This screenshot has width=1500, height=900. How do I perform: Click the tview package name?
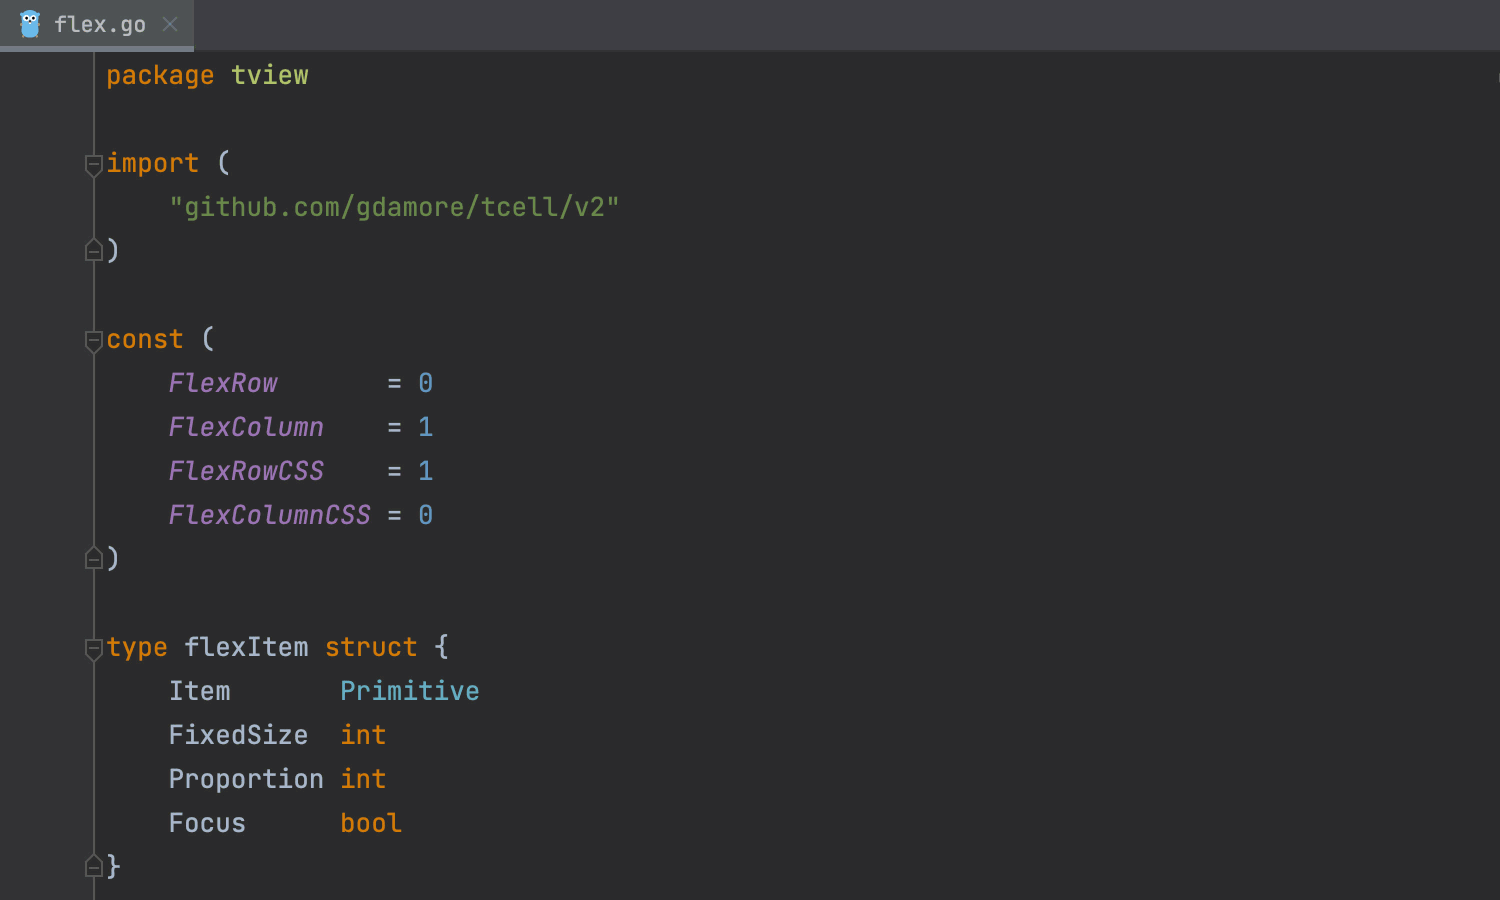[269, 75]
